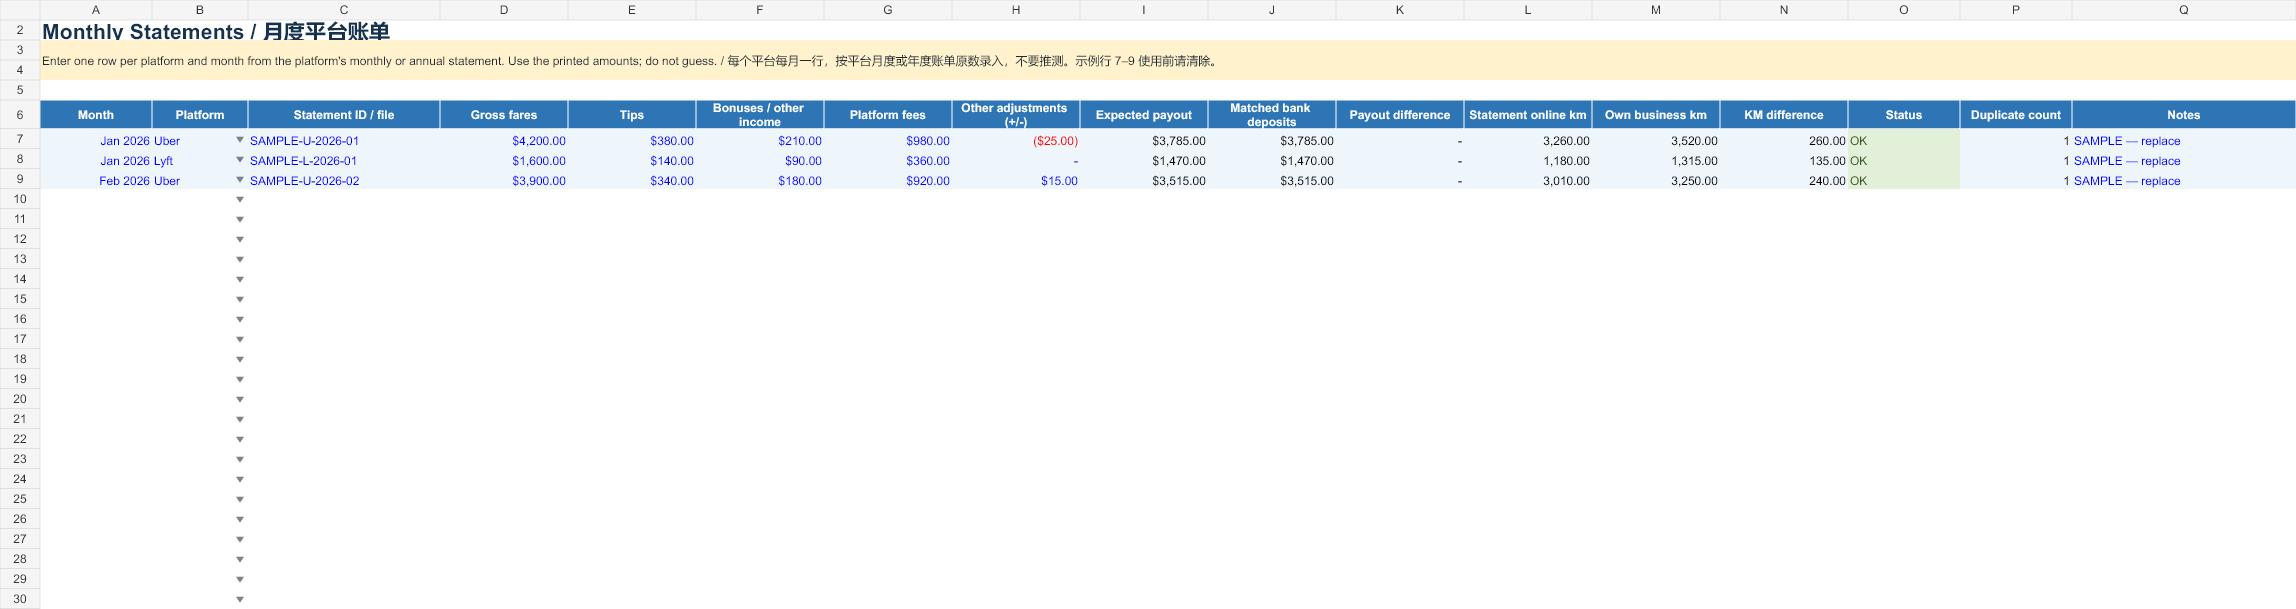Click the 1,315.00 own business km cell

1656,161
